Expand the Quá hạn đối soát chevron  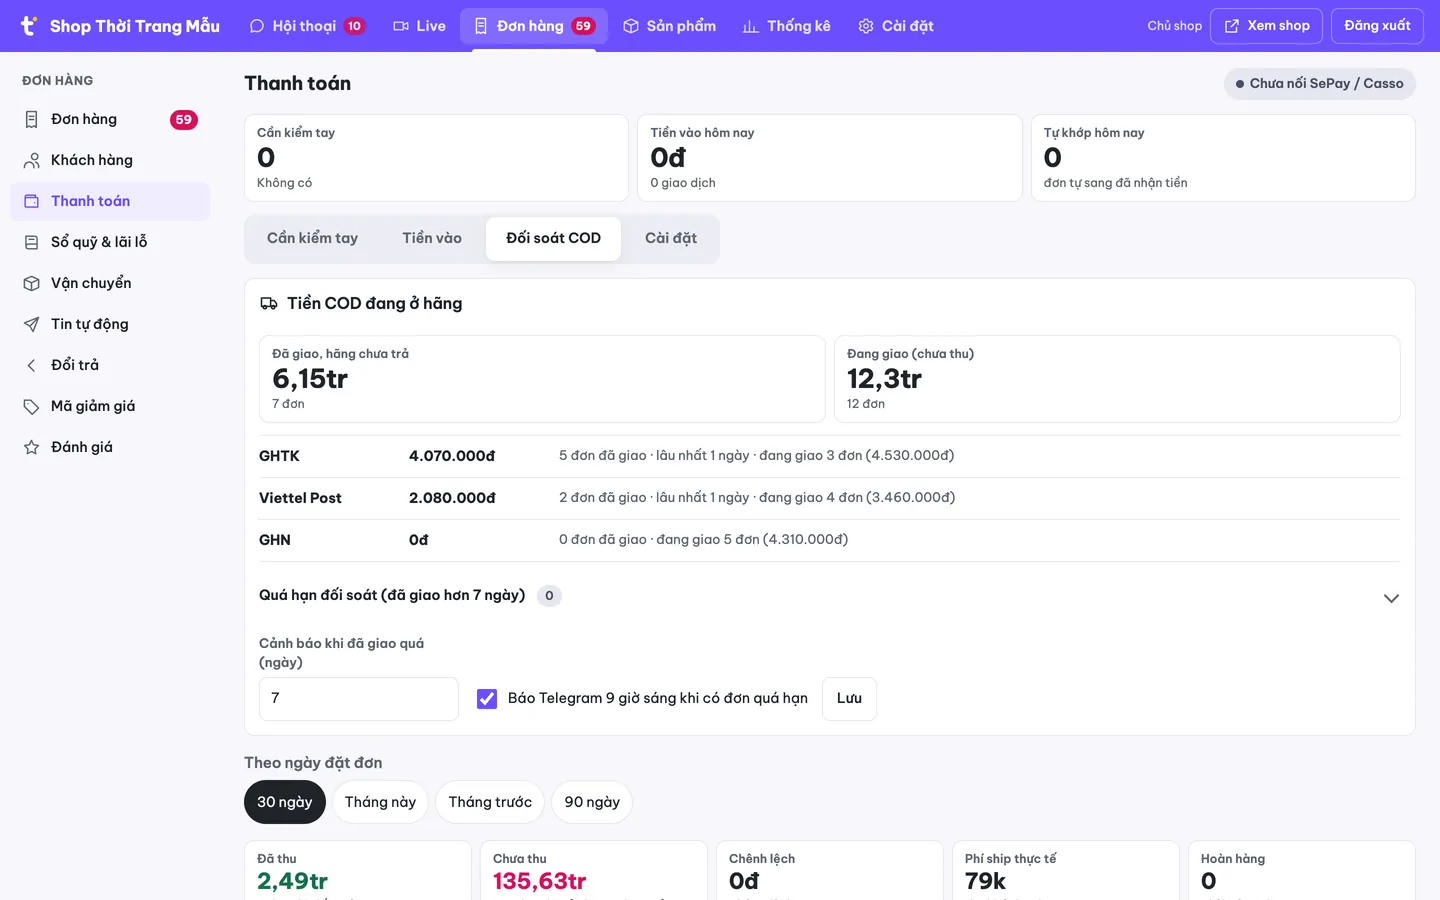tap(1391, 598)
